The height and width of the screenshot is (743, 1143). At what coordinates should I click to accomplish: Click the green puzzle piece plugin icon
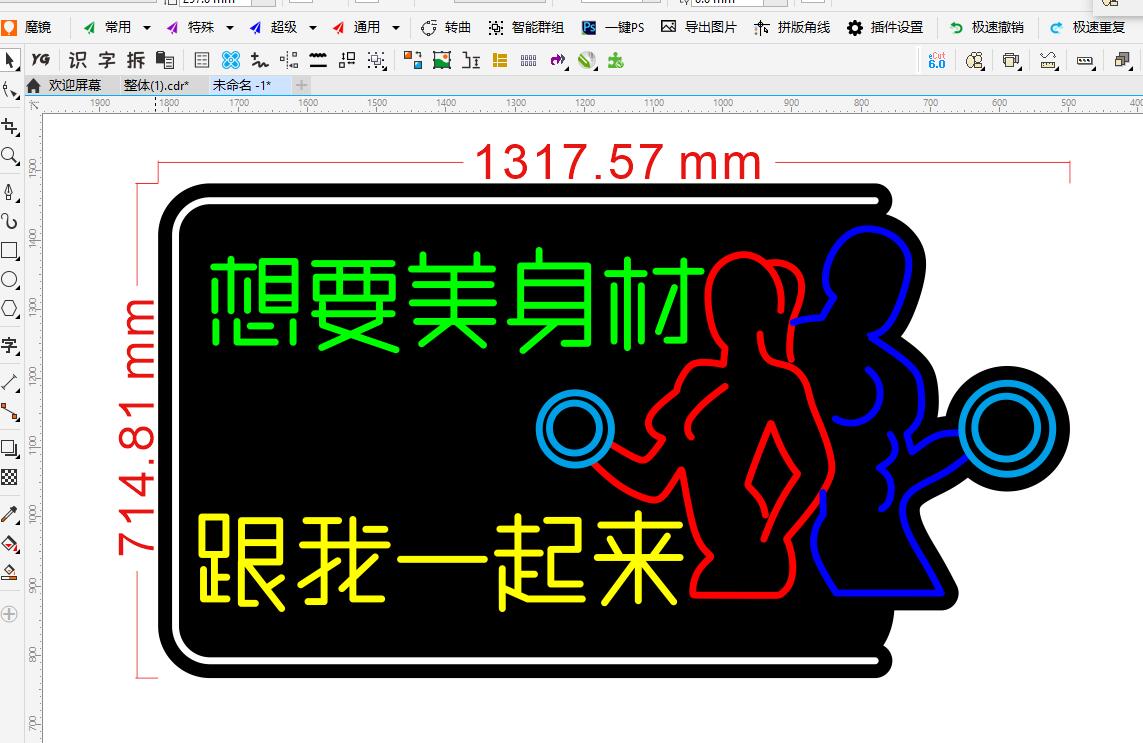pyautogui.click(x=616, y=60)
